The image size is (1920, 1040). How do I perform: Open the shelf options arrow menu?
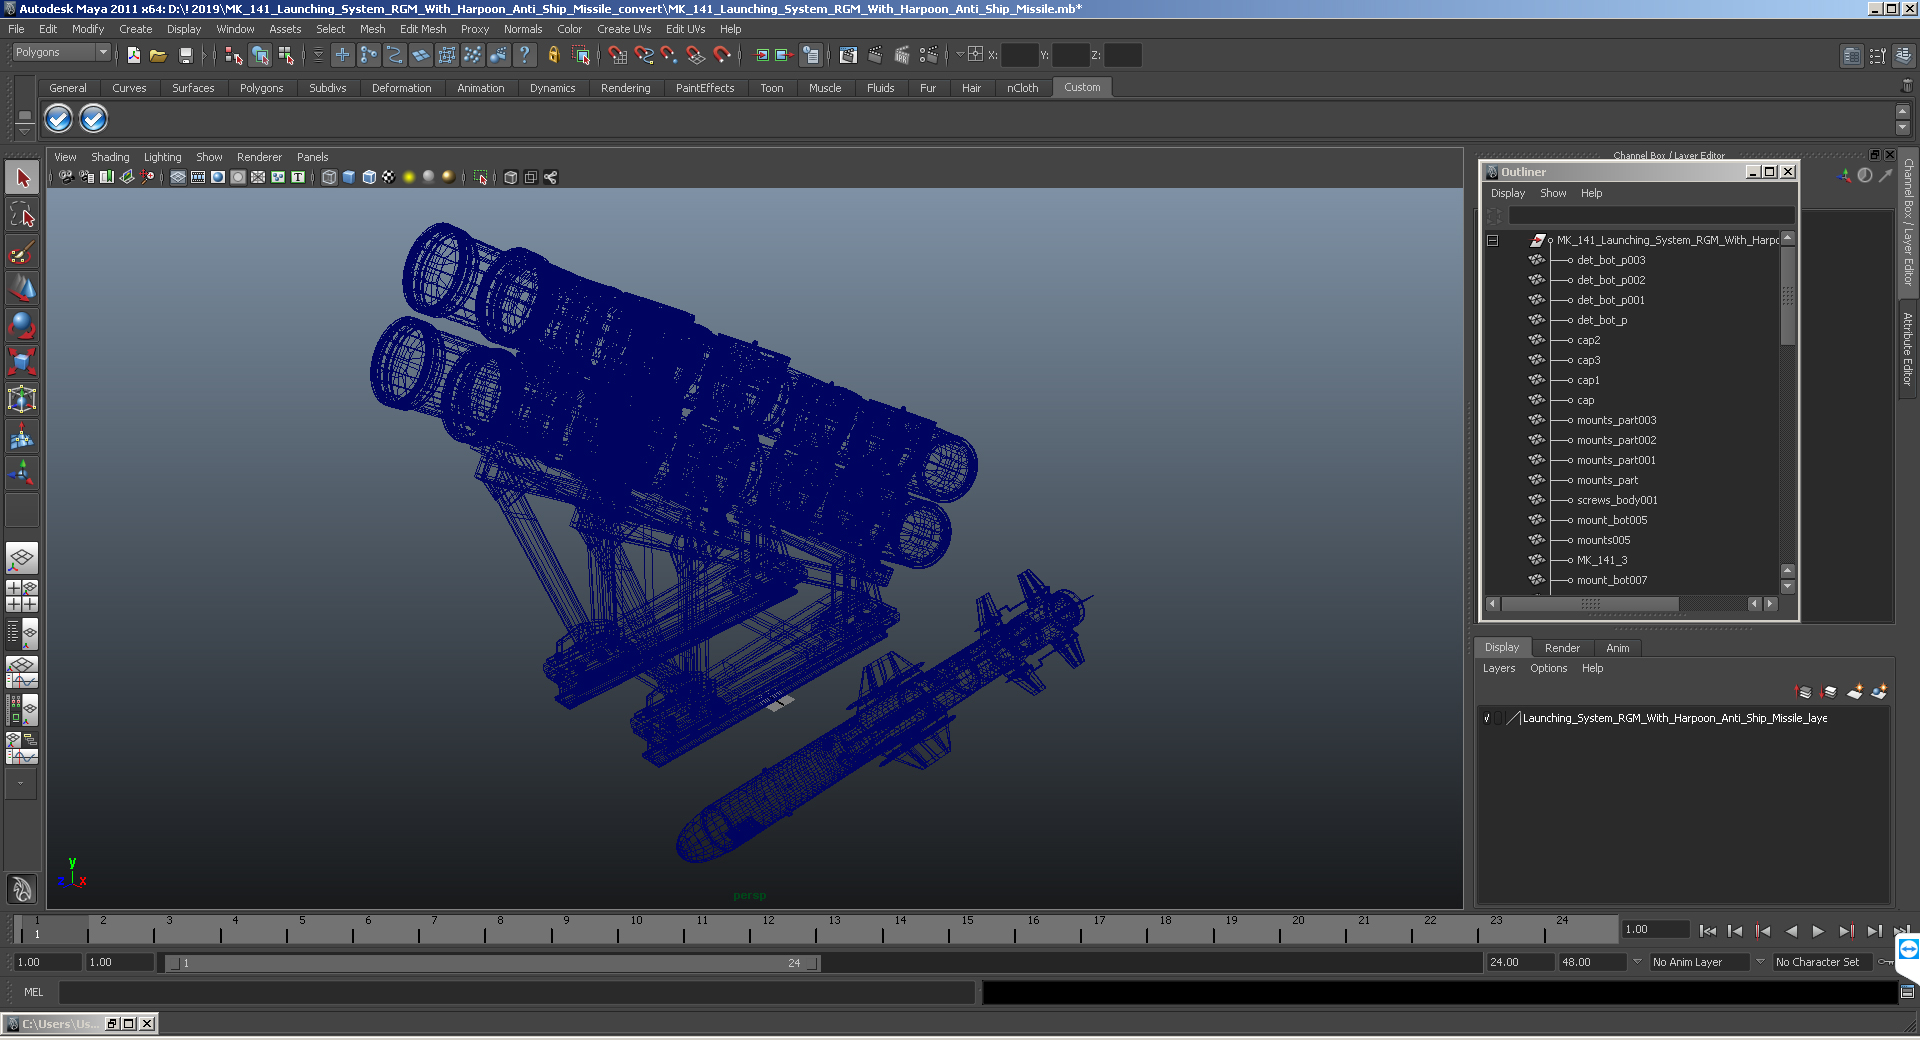pyautogui.click(x=24, y=131)
